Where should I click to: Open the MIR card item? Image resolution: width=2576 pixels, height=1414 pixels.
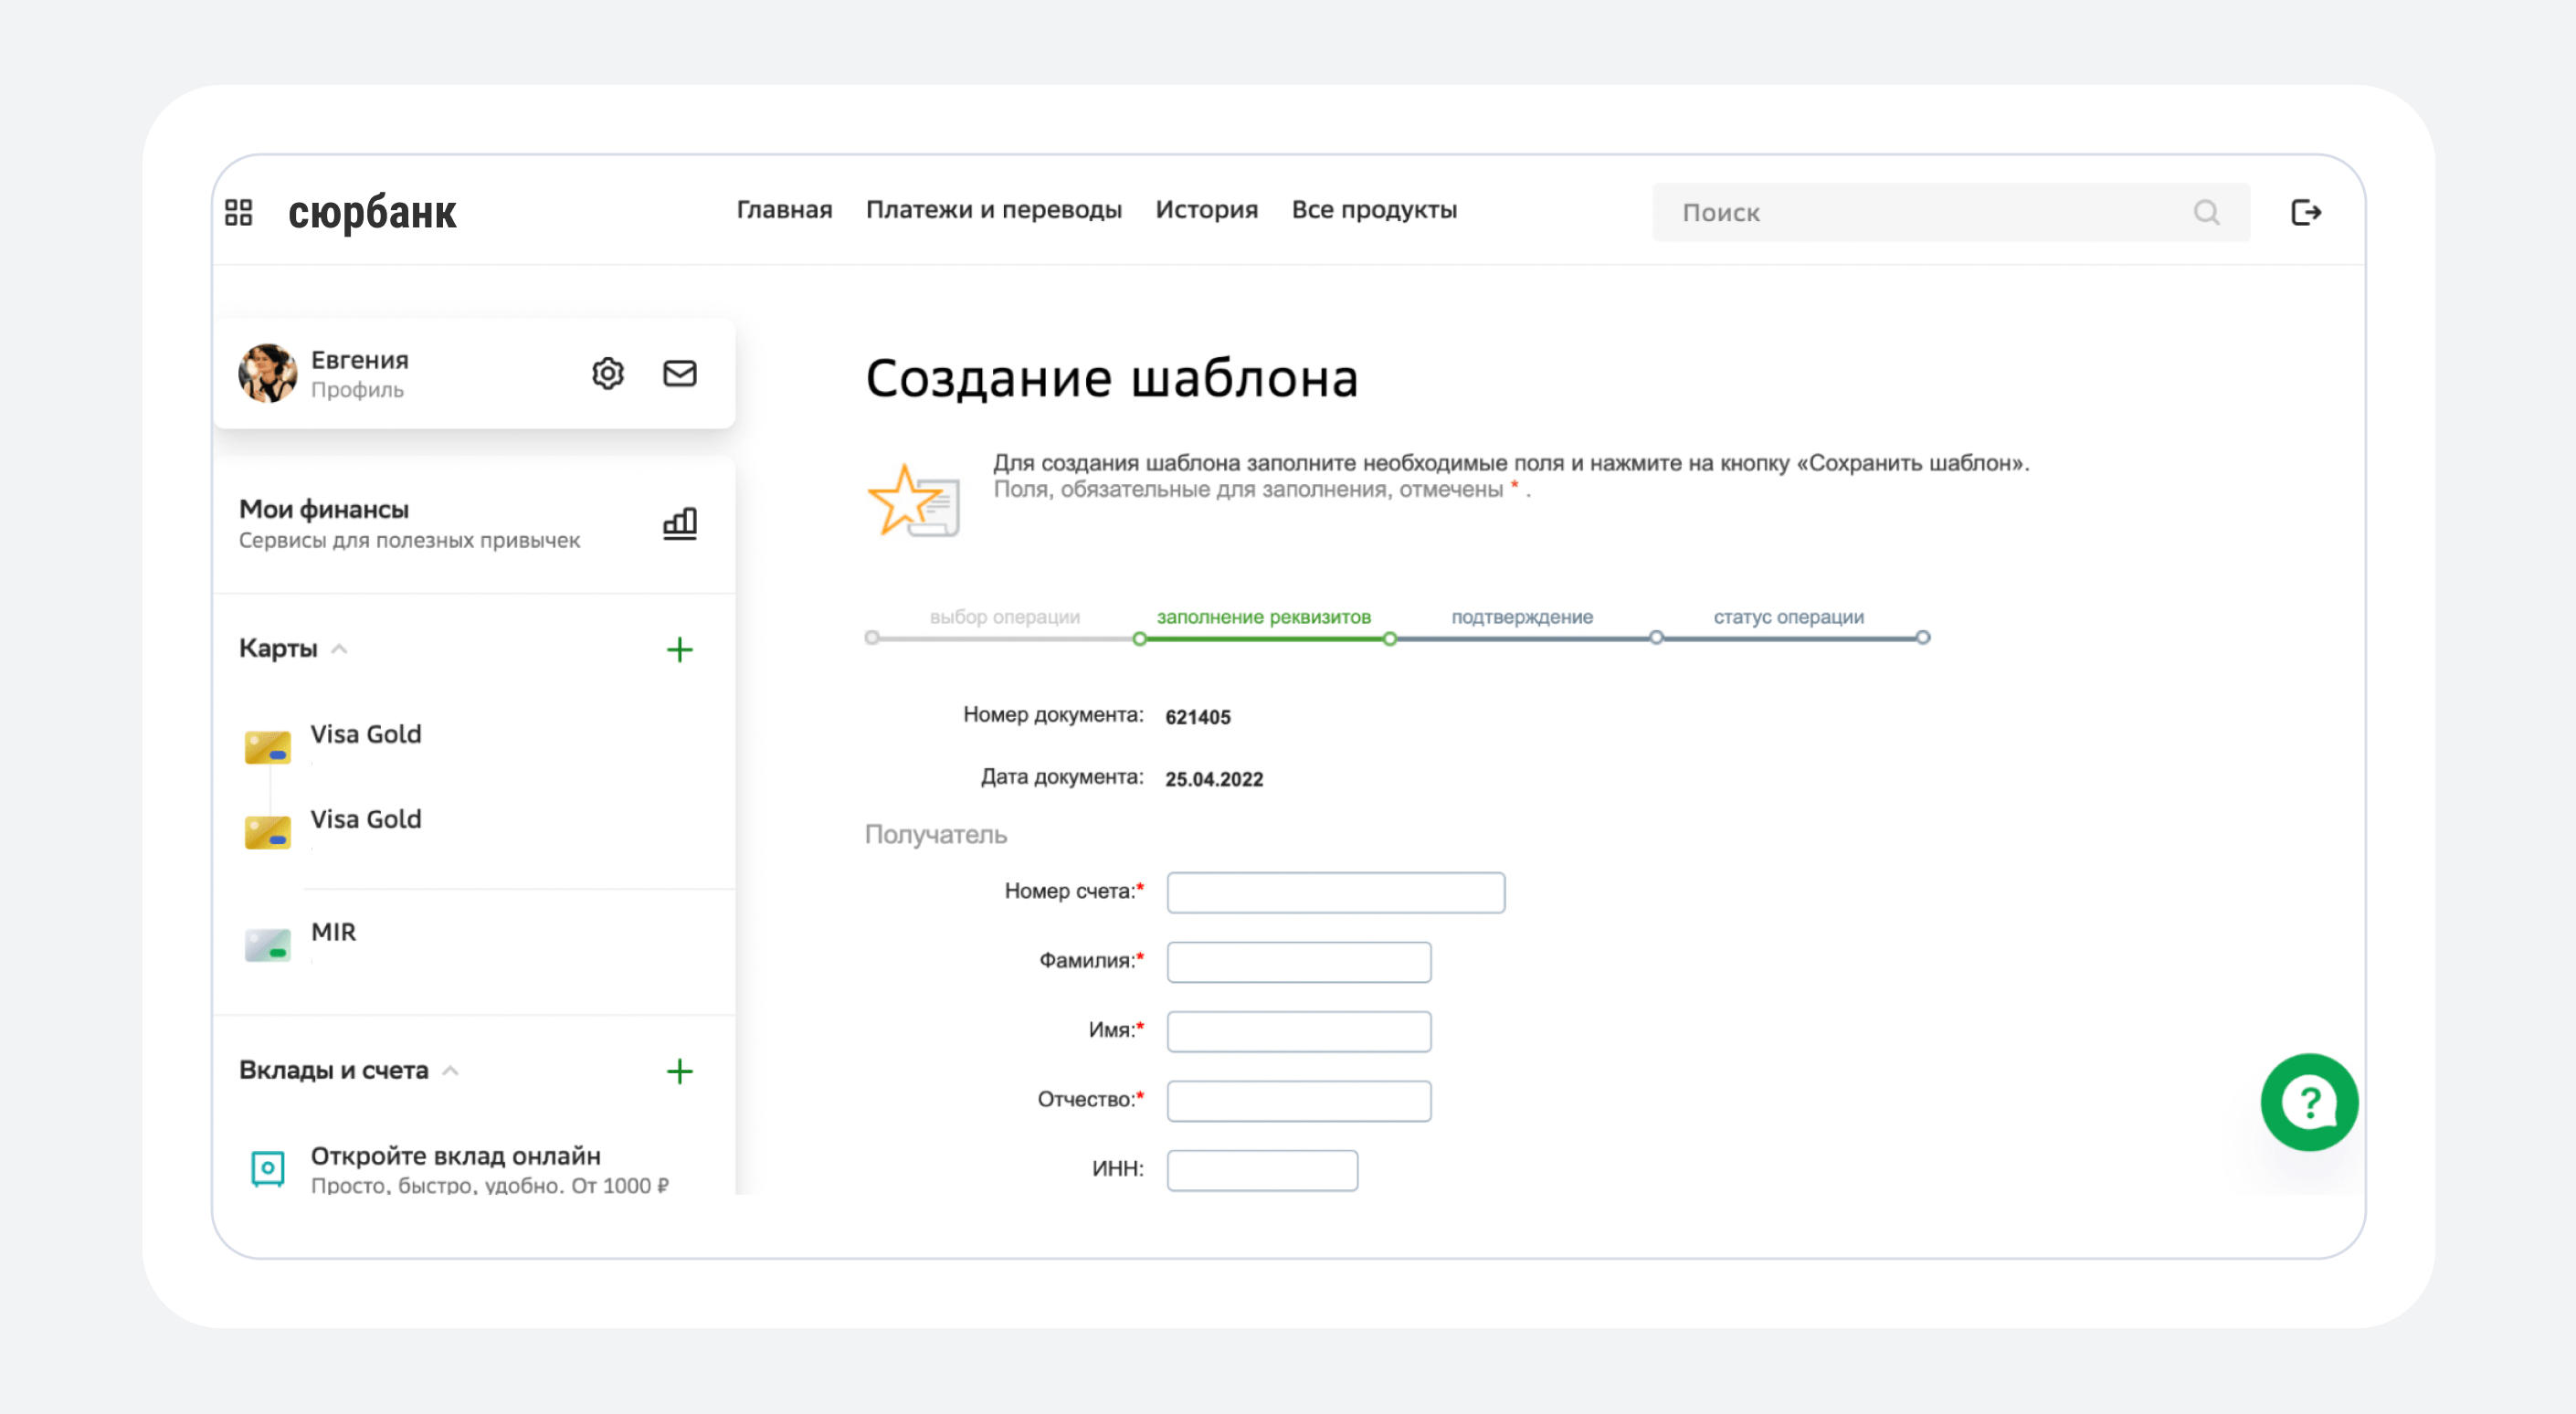pos(333,932)
